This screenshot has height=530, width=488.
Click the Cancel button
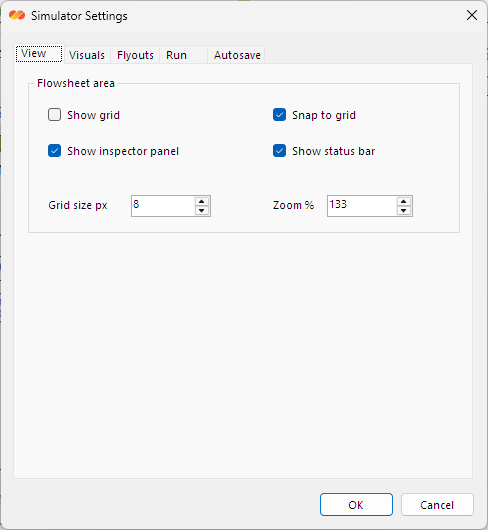click(437, 505)
